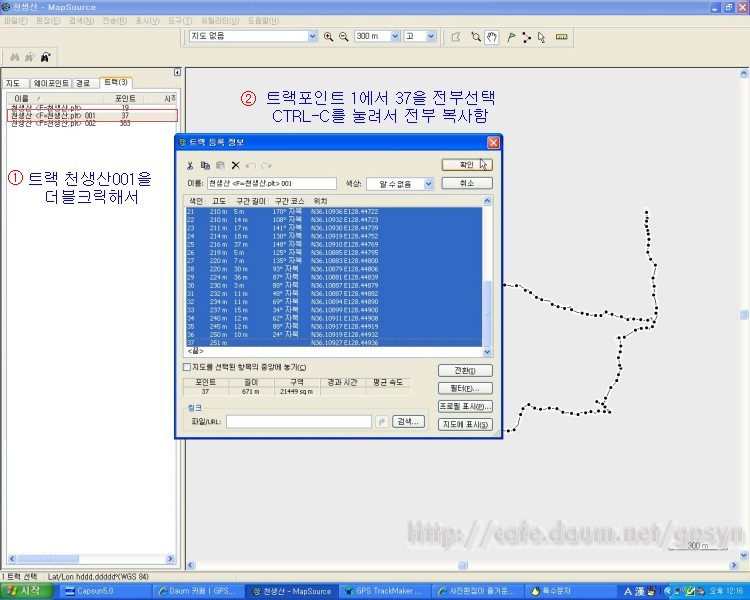Screen dimensions: 750x600
Task: Click the 이름 track name input field
Action: (x=272, y=183)
